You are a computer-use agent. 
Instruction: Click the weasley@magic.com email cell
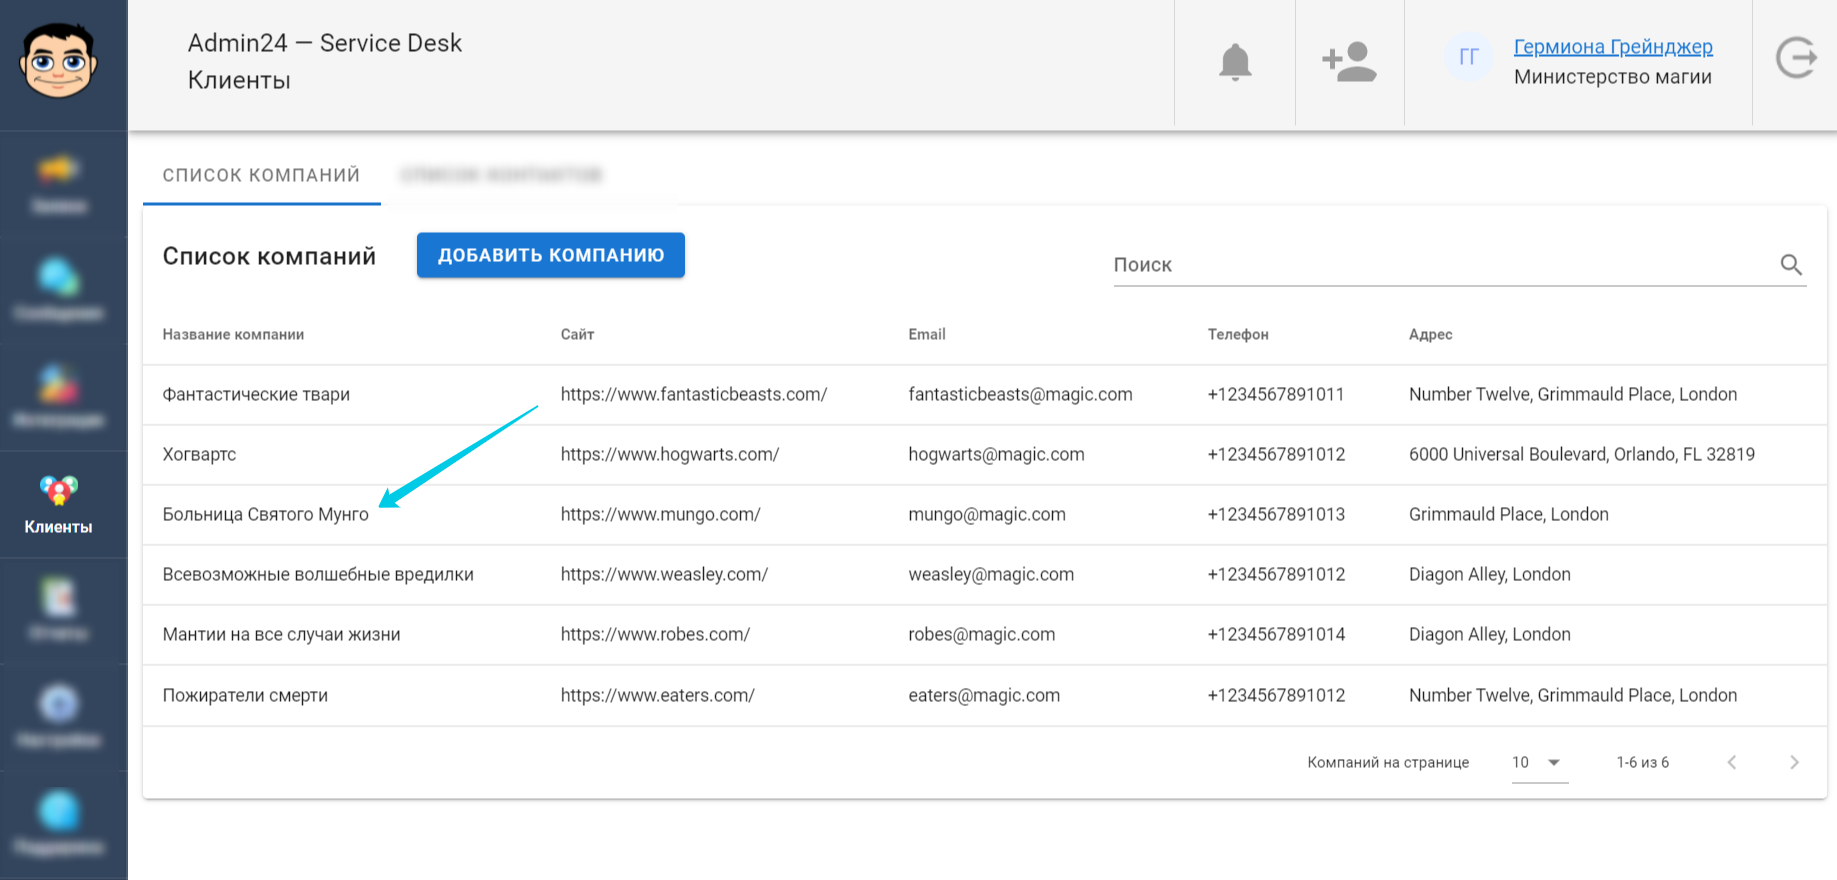pos(991,575)
